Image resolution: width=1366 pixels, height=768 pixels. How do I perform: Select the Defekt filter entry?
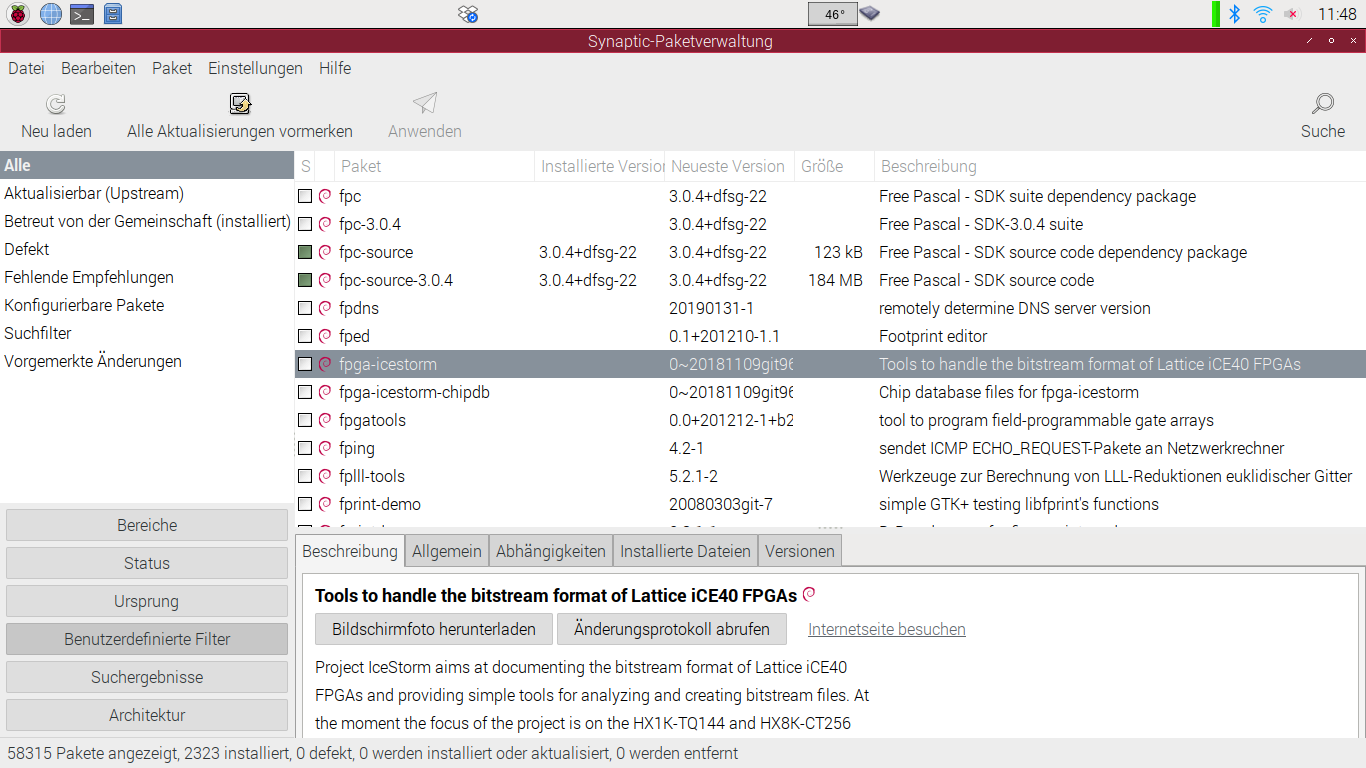click(27, 249)
